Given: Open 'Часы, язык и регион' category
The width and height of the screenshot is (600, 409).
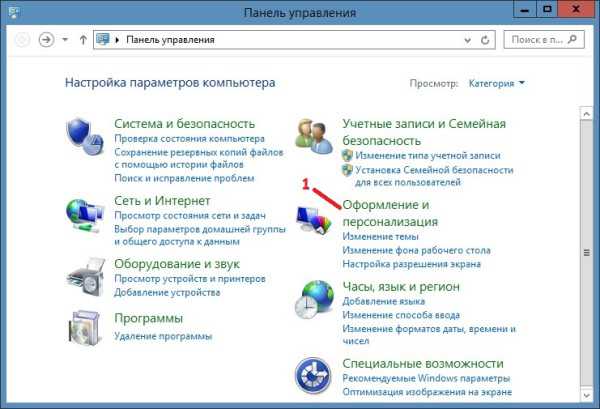Looking at the screenshot, I should click(x=401, y=287).
